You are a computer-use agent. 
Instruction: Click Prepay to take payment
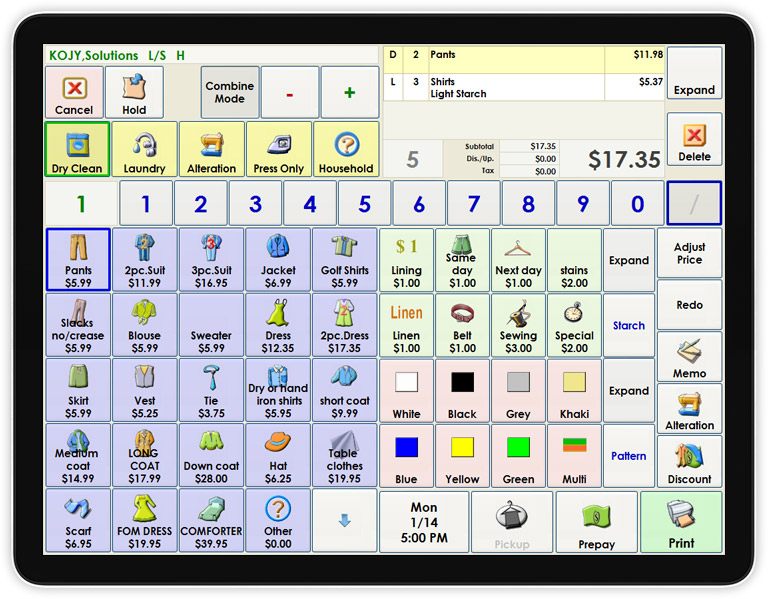point(596,522)
